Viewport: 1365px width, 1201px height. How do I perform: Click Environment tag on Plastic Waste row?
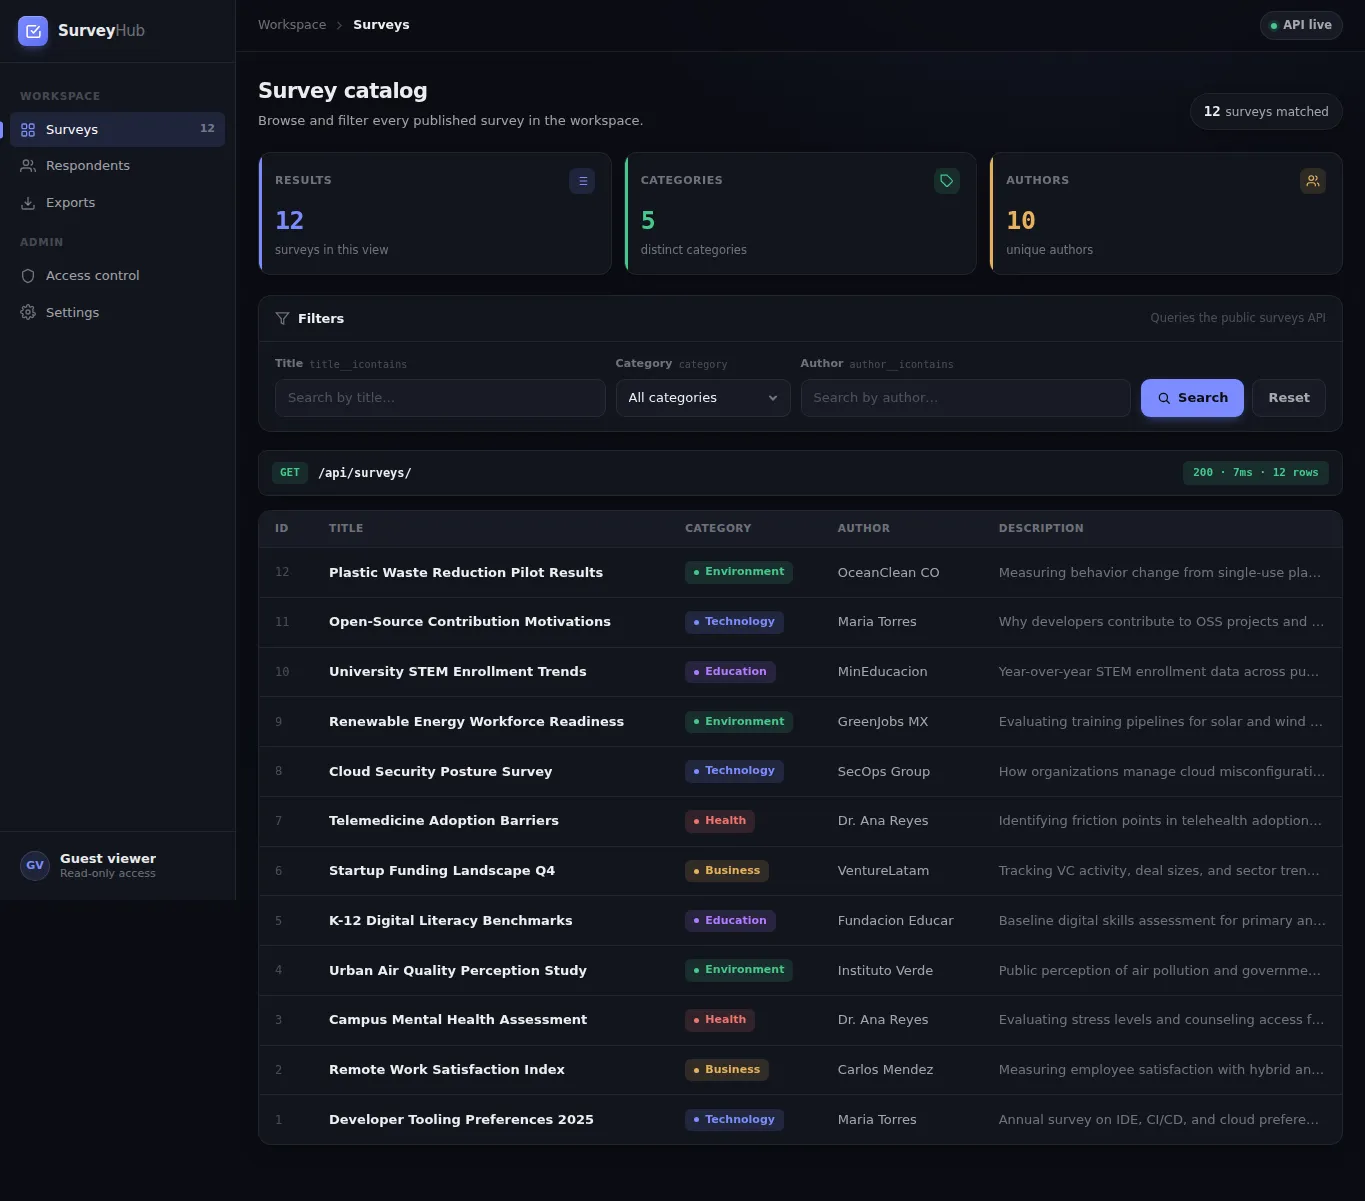[x=739, y=572]
